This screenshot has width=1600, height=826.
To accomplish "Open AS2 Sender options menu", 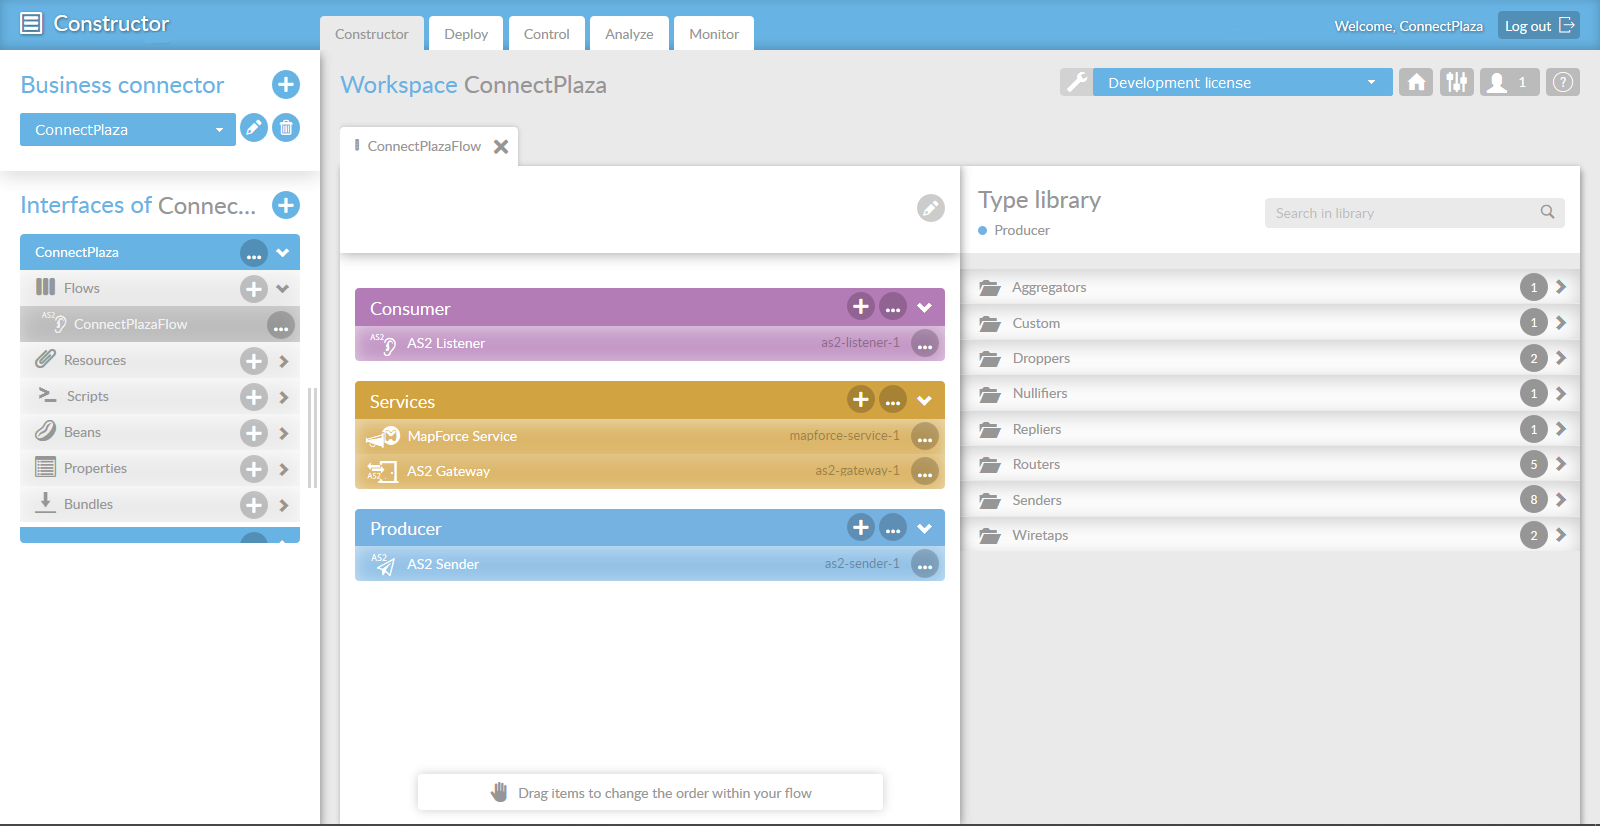I will click(925, 564).
